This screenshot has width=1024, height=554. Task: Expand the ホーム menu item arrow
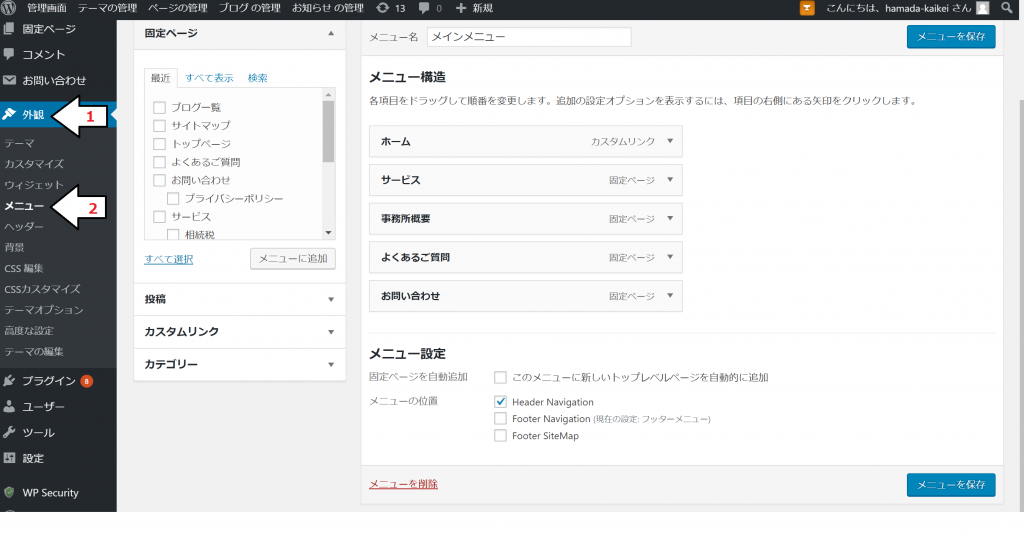(x=670, y=141)
